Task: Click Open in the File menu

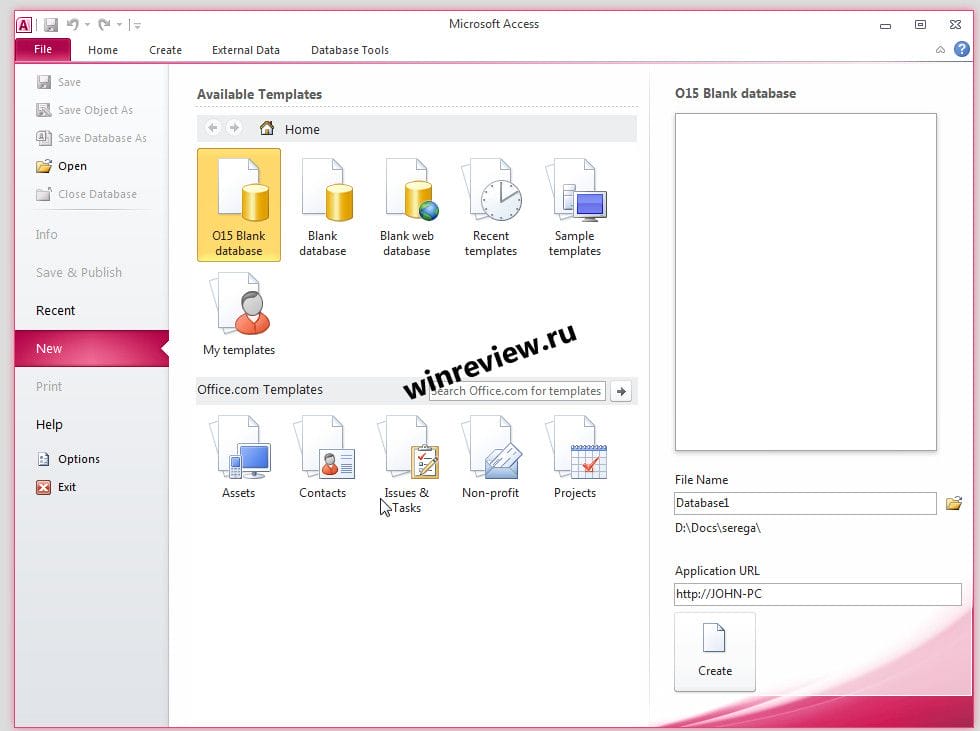Action: [x=62, y=166]
